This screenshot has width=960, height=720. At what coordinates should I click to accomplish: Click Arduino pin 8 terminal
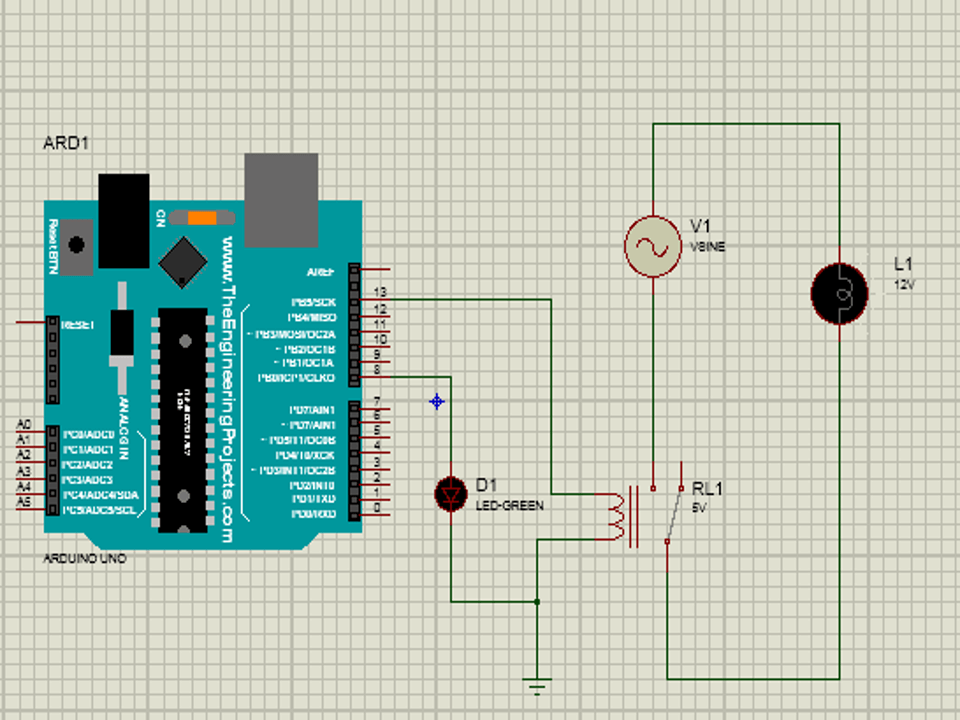(375, 377)
